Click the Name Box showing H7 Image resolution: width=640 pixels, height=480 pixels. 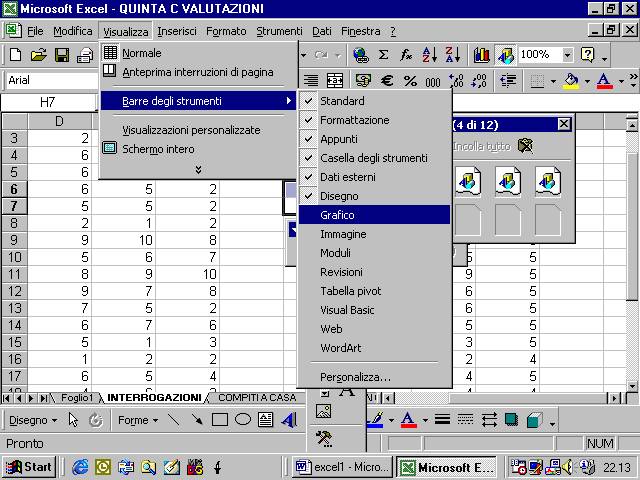coord(48,102)
